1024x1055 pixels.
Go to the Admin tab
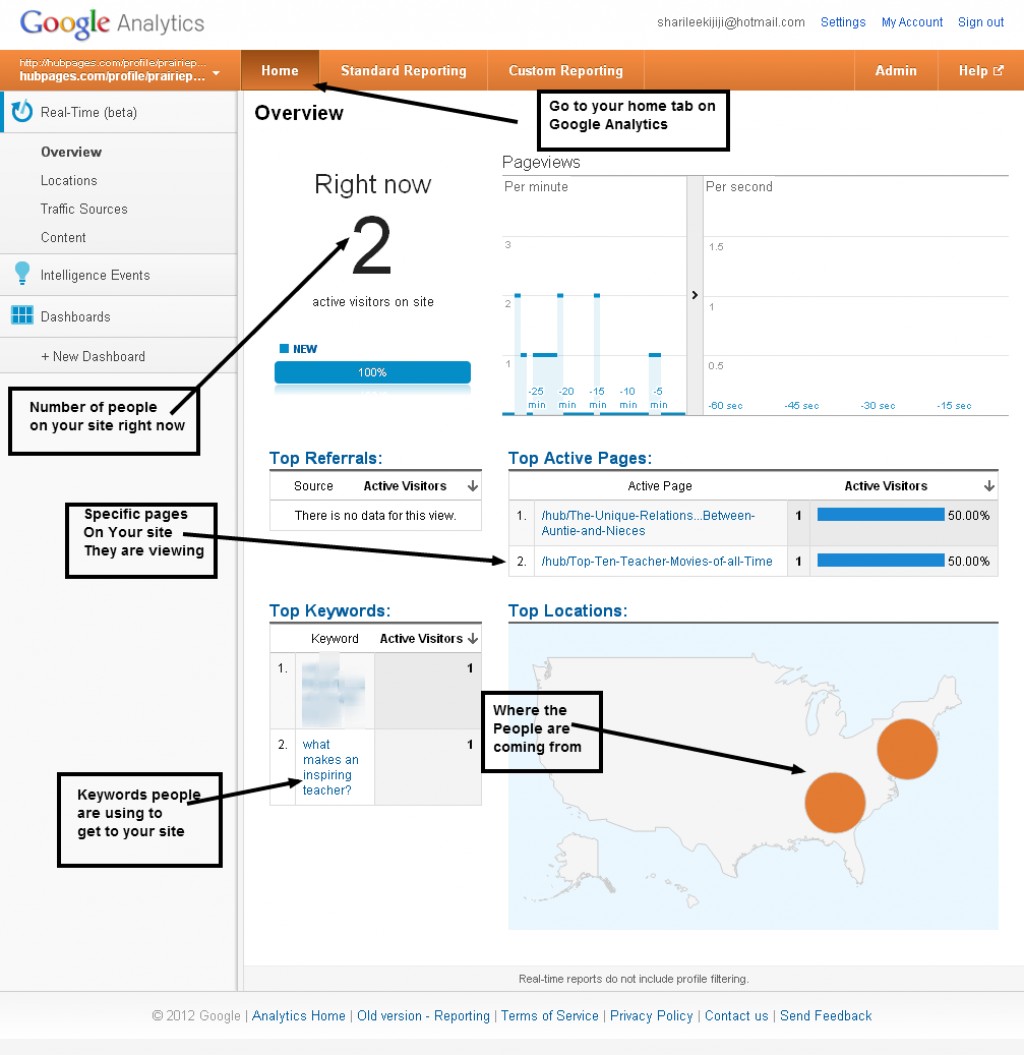(895, 71)
